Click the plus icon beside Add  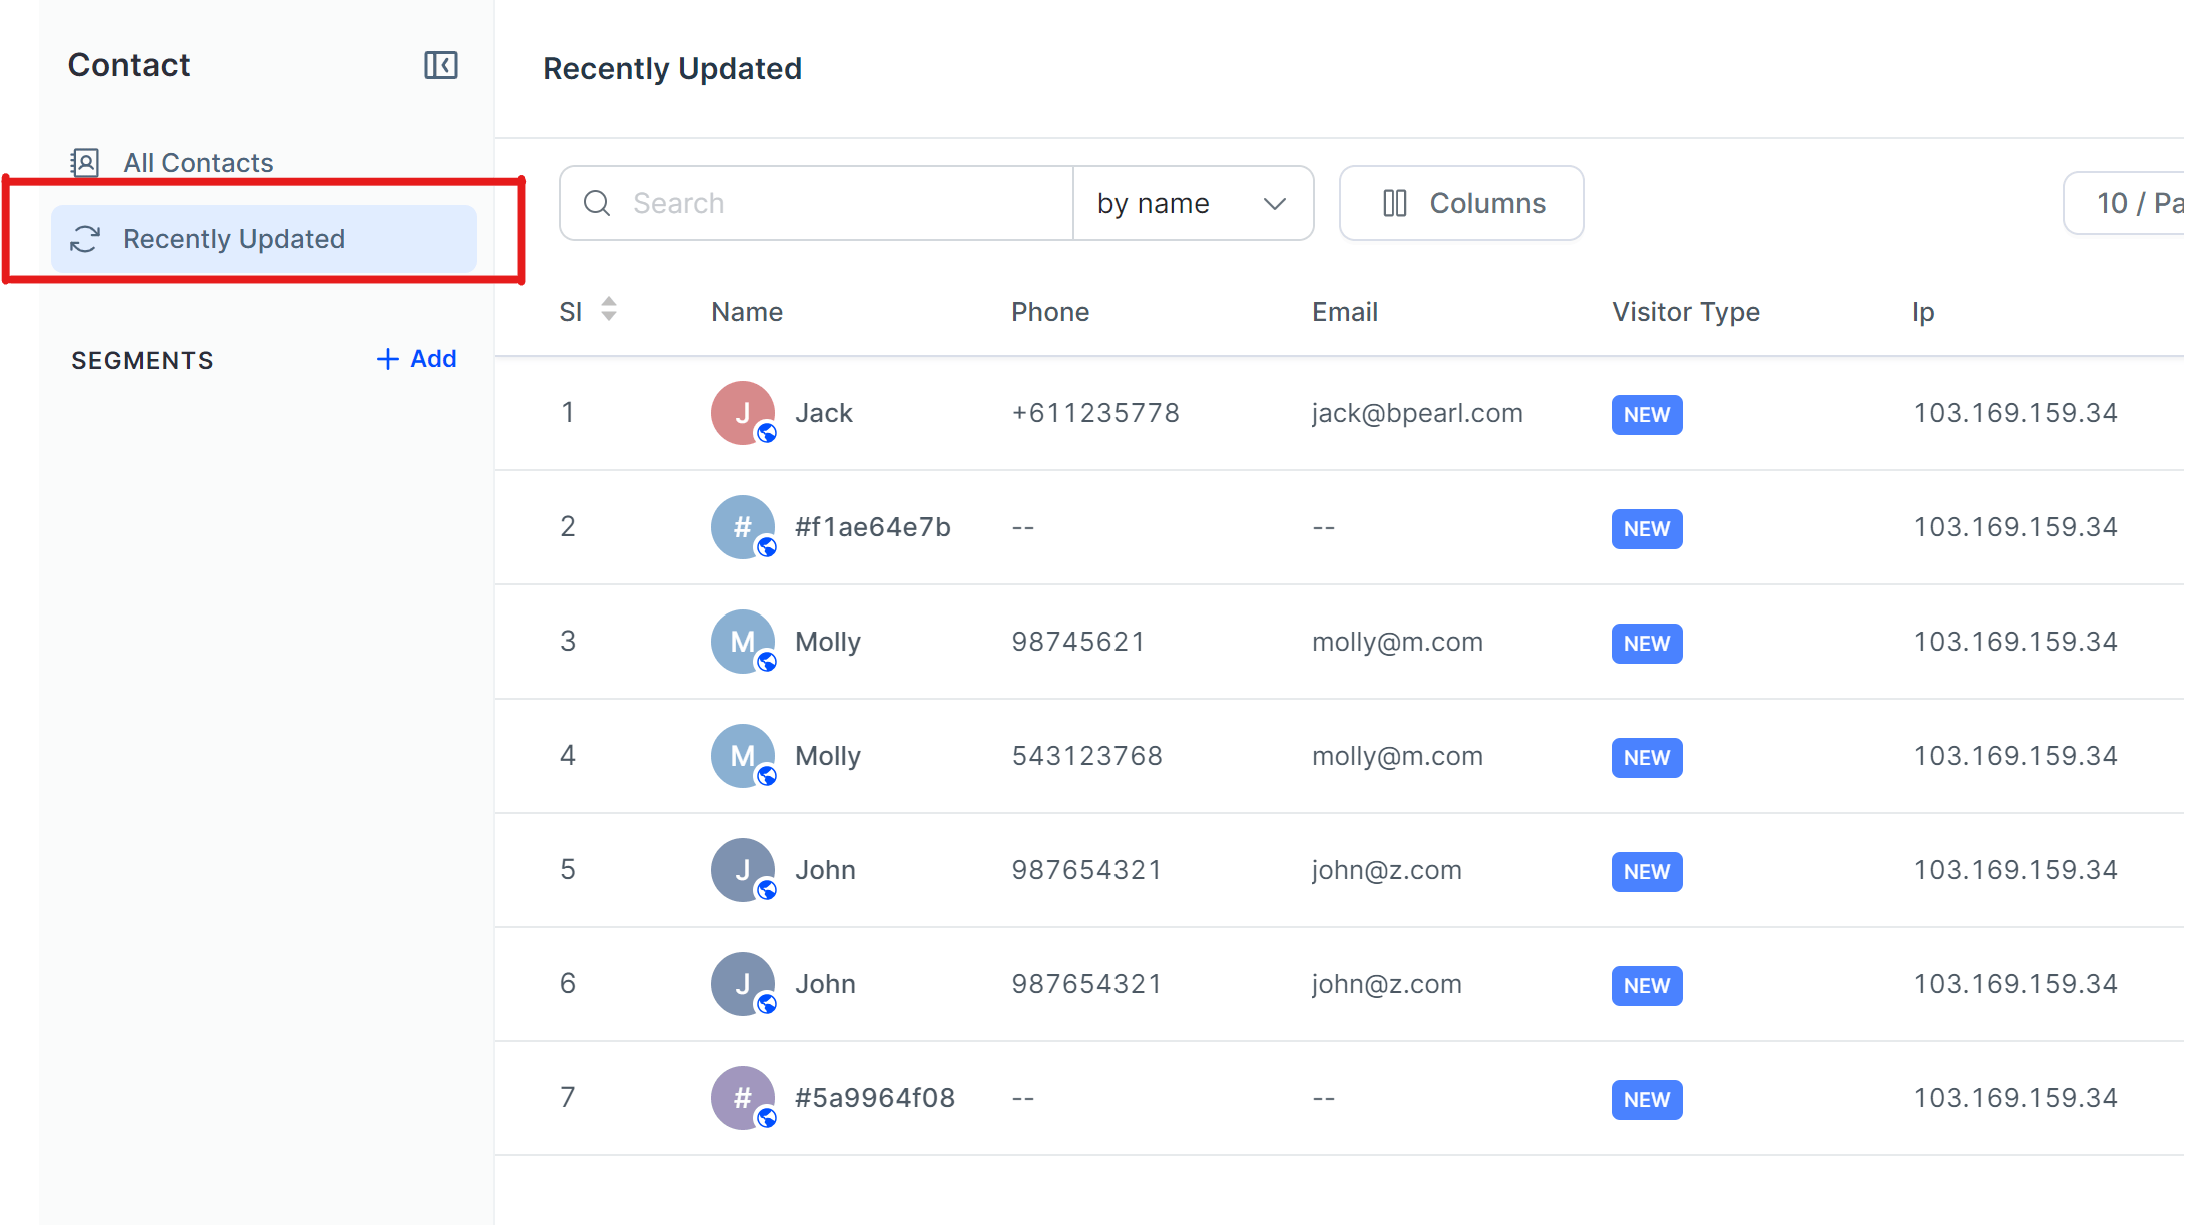[387, 359]
